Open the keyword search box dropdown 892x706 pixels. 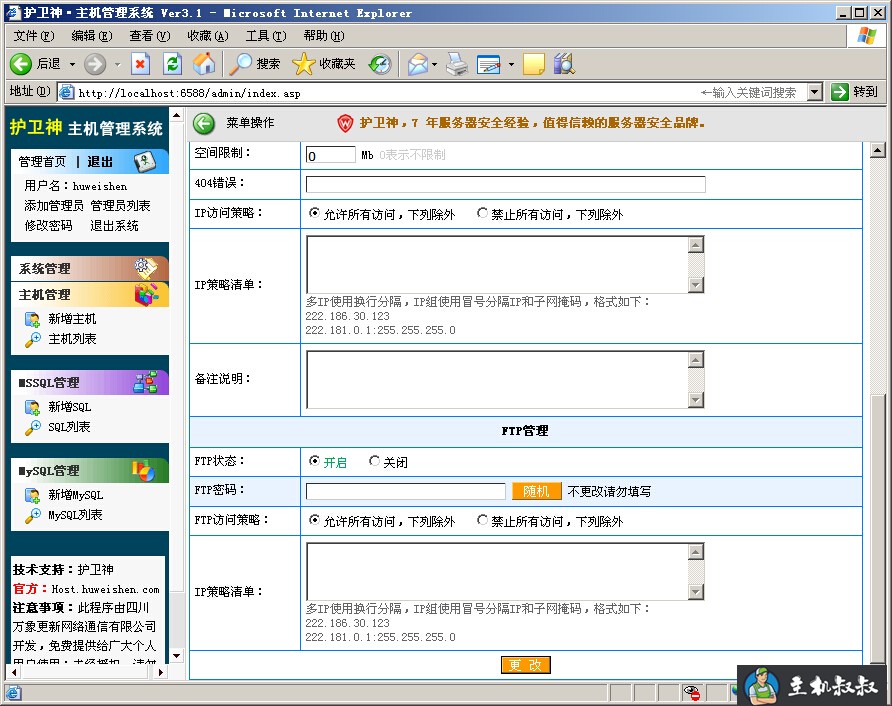pyautogui.click(x=815, y=92)
